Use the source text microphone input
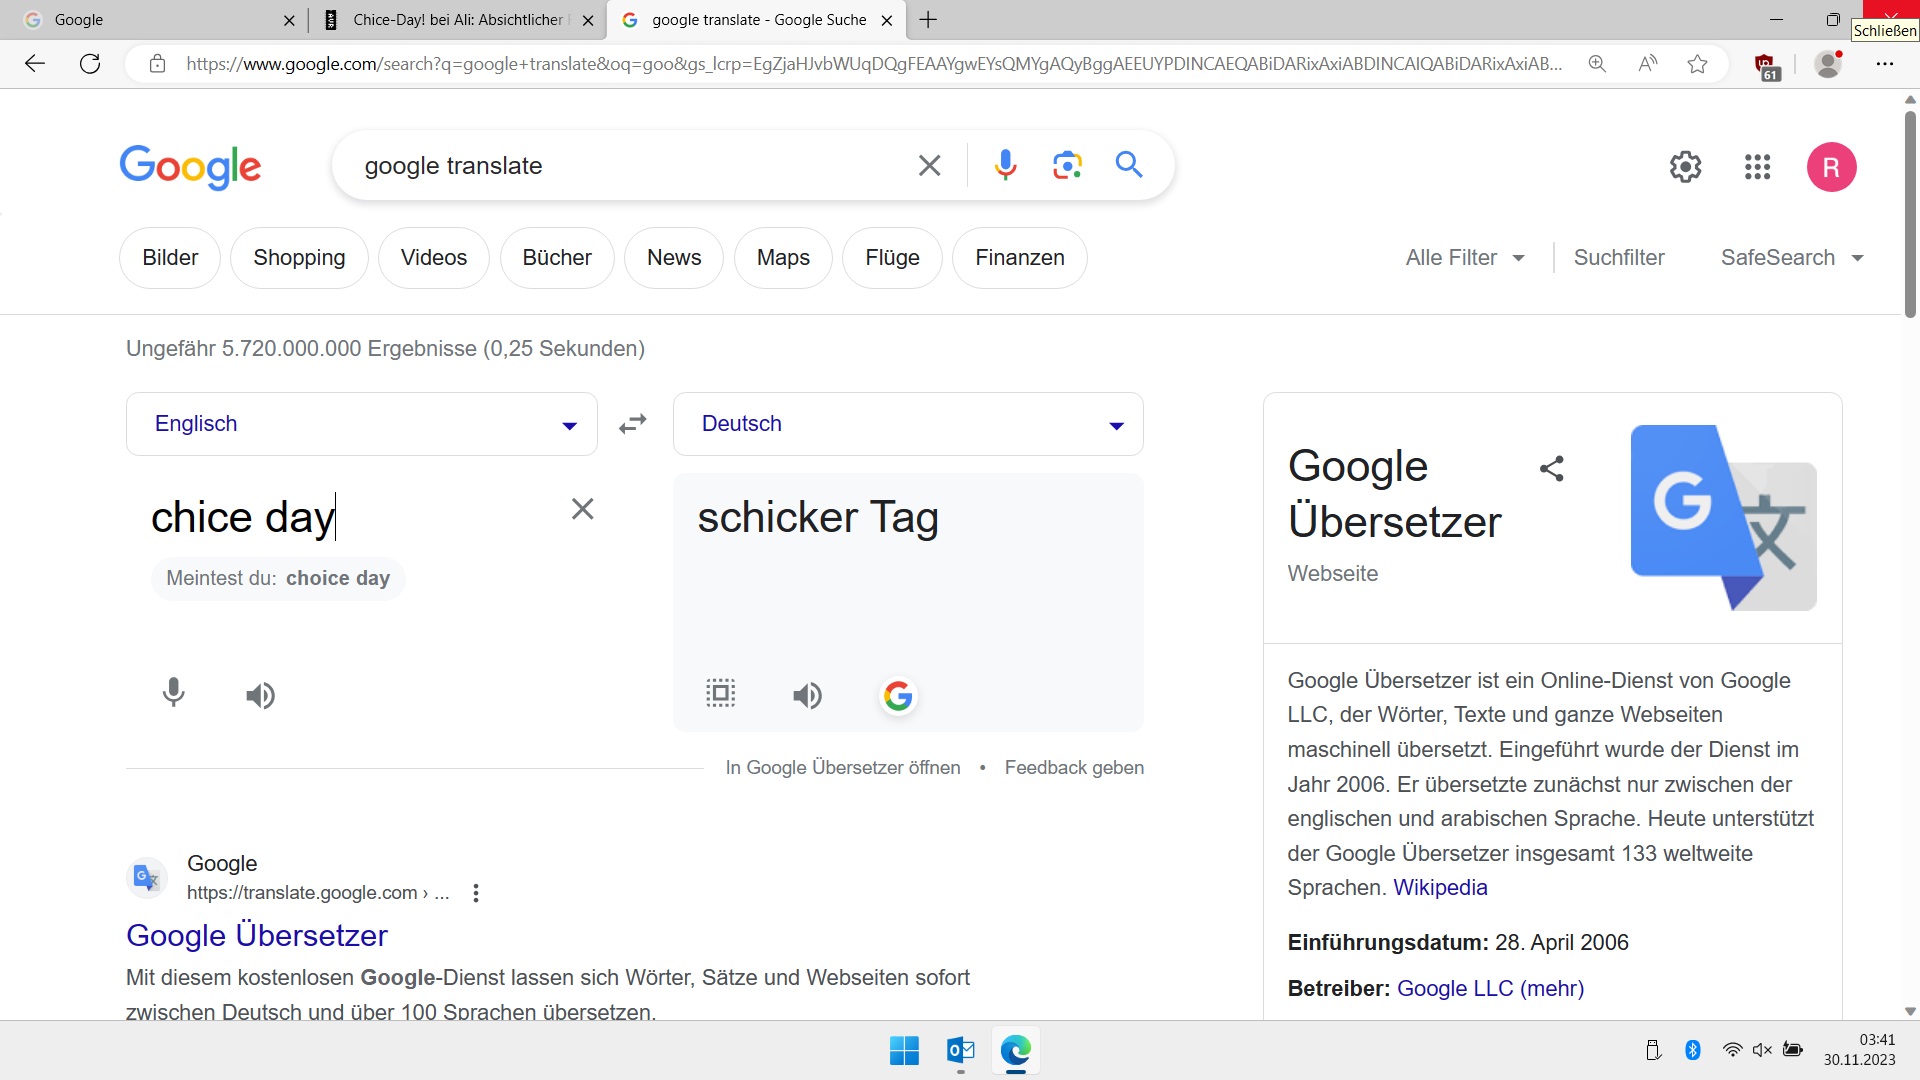1920x1080 pixels. [173, 693]
